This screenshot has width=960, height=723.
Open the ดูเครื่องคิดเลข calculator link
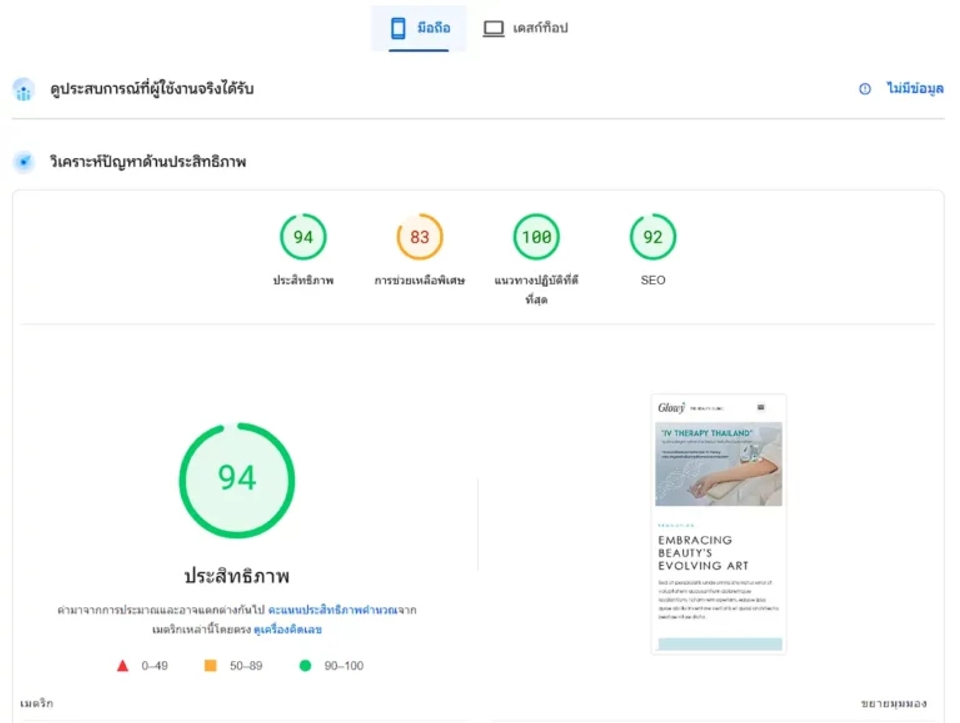[288, 629]
